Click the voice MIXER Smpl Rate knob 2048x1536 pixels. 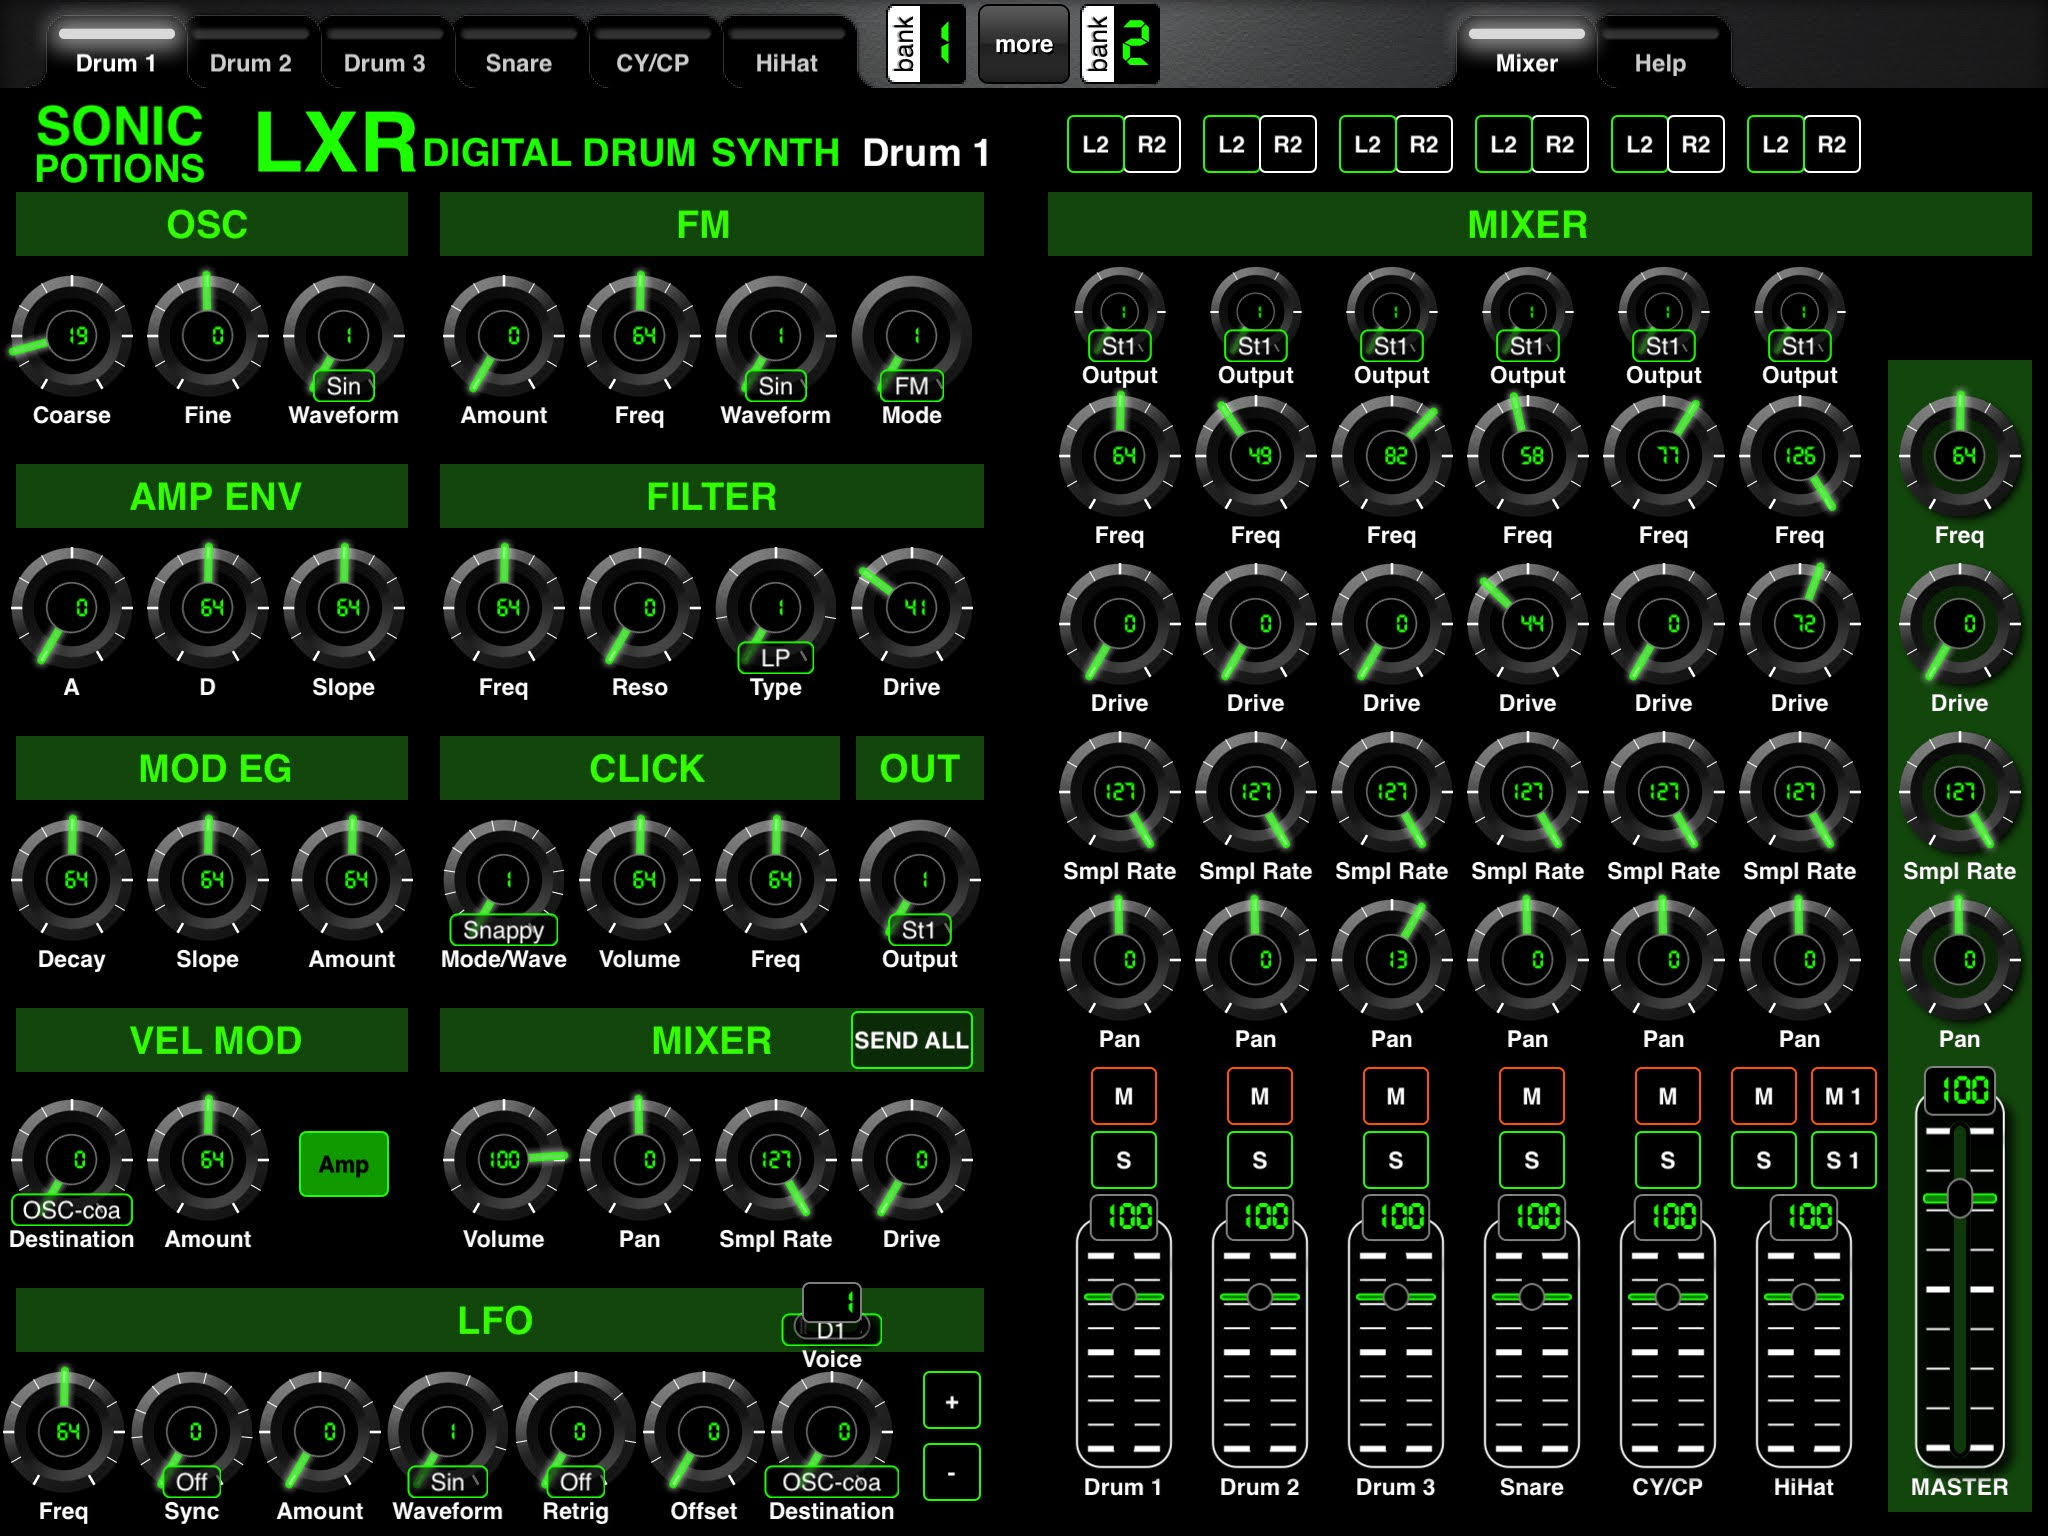(776, 1160)
